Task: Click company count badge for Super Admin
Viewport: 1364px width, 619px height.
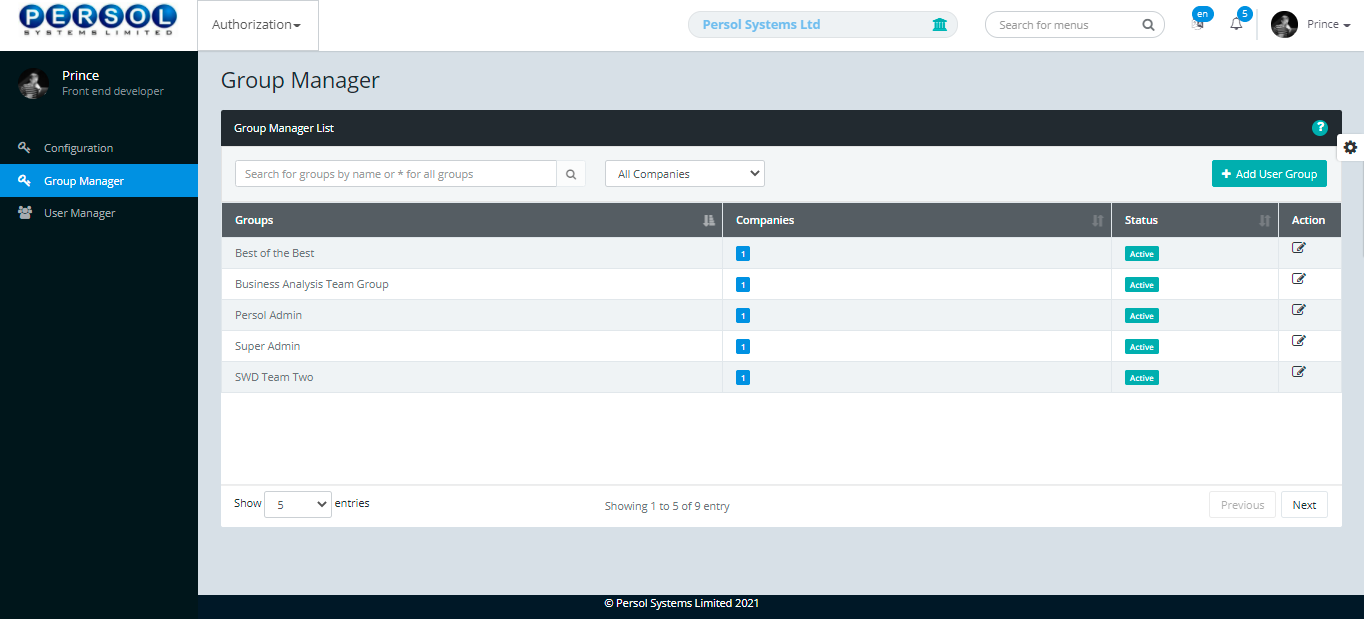Action: 742,347
